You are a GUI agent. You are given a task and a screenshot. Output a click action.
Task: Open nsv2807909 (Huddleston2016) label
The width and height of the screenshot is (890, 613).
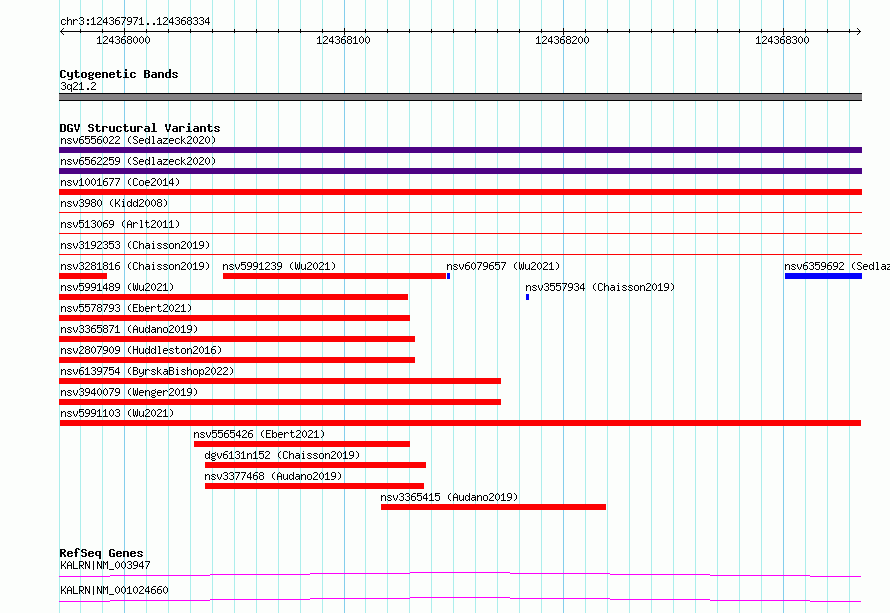141,350
